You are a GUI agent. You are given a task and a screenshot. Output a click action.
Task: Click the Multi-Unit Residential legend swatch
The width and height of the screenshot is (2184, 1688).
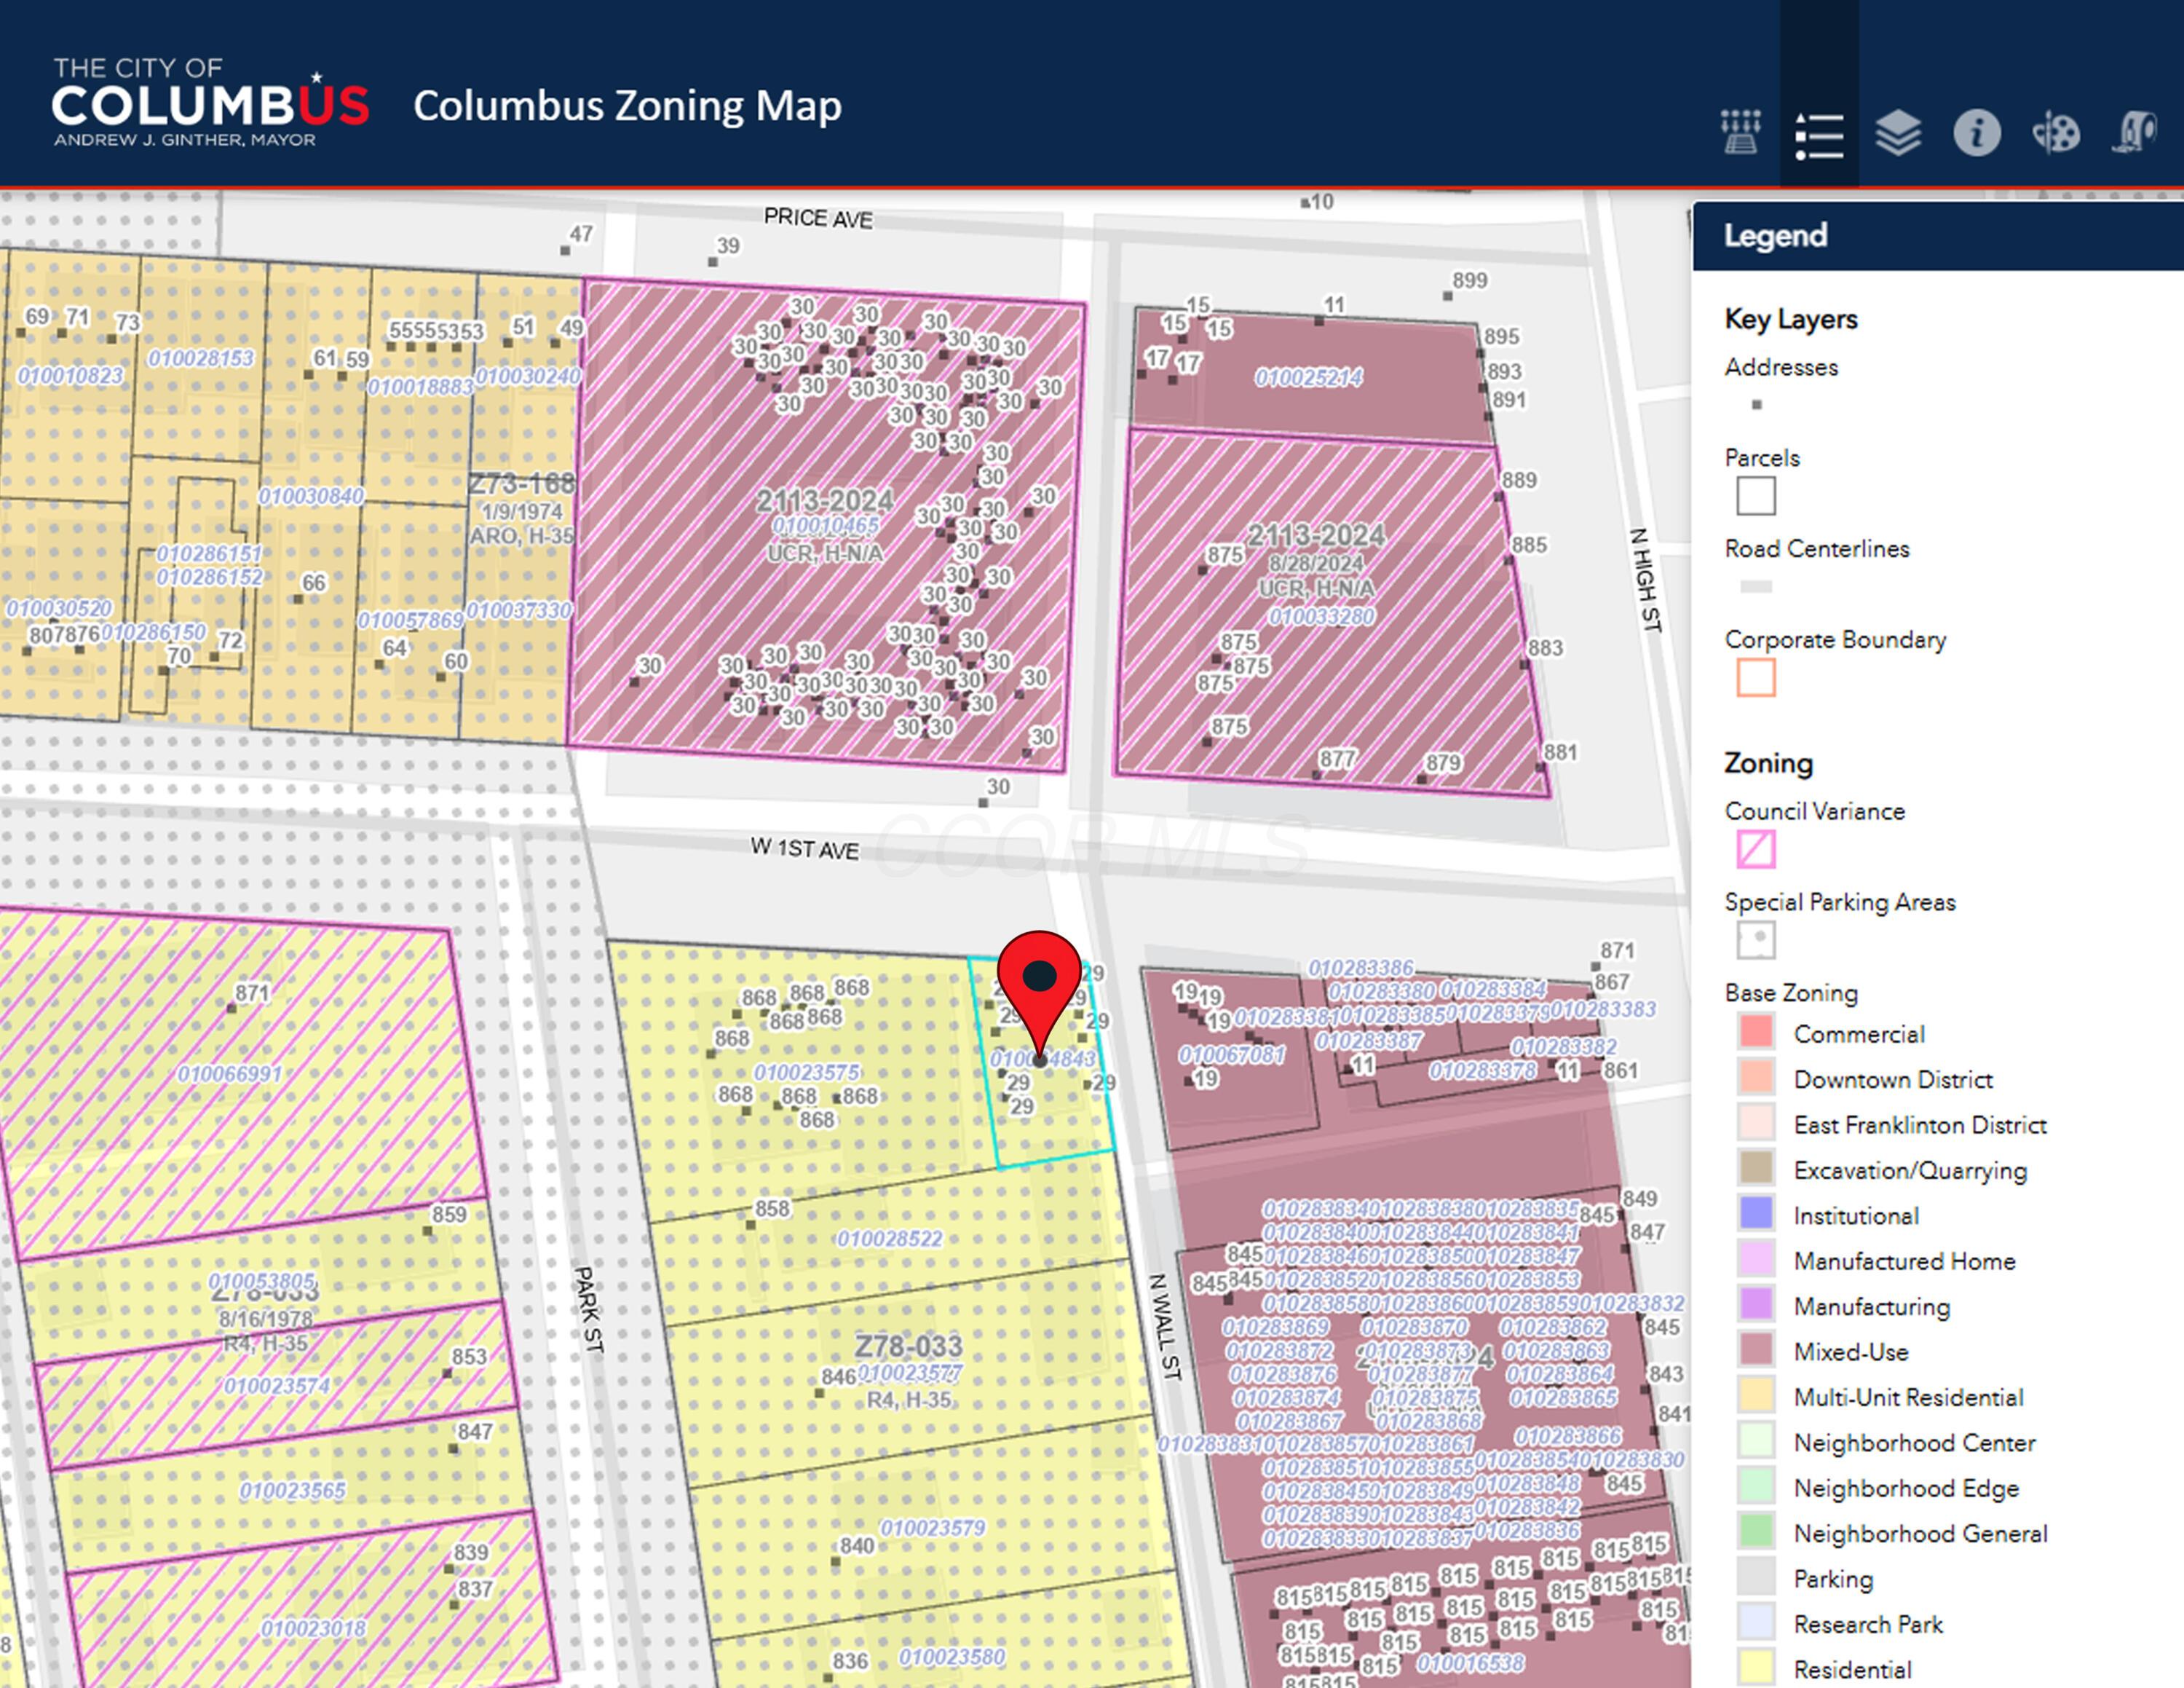[1756, 1395]
